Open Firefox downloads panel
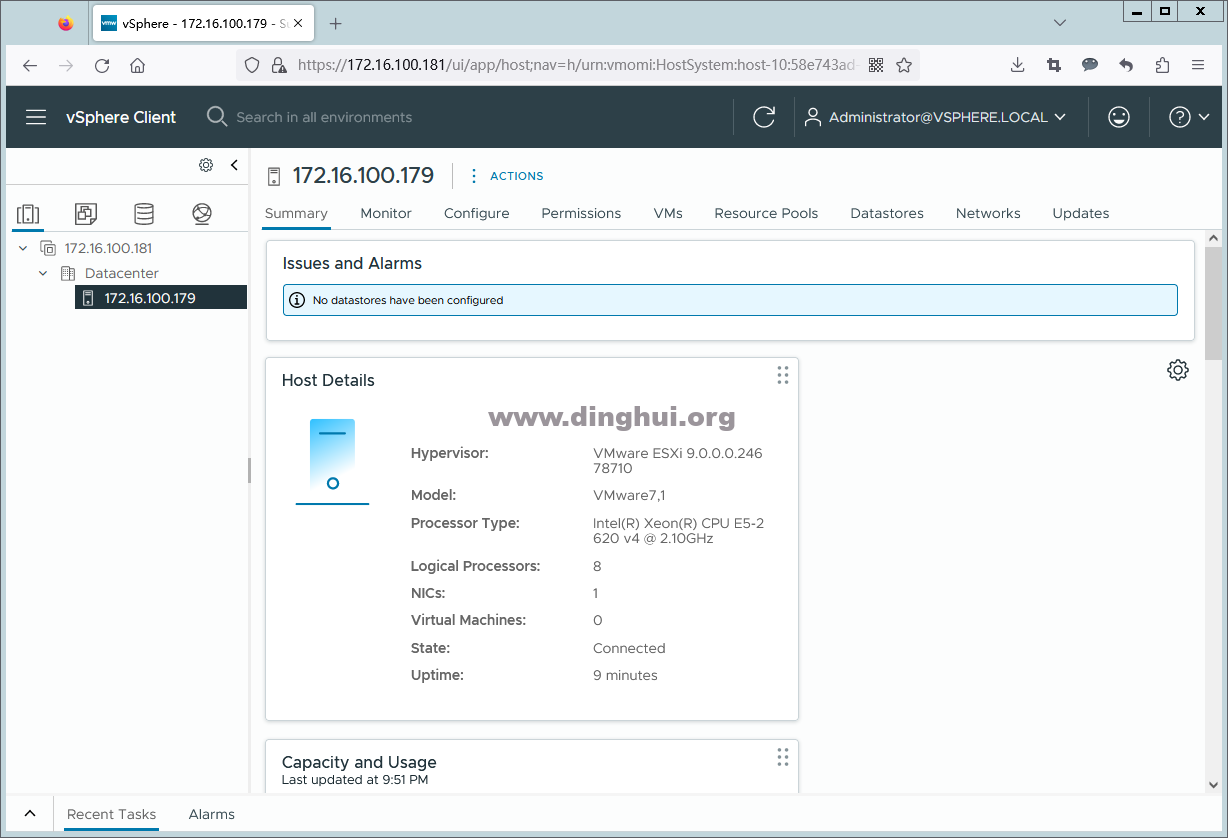This screenshot has width=1228, height=838. point(1018,65)
